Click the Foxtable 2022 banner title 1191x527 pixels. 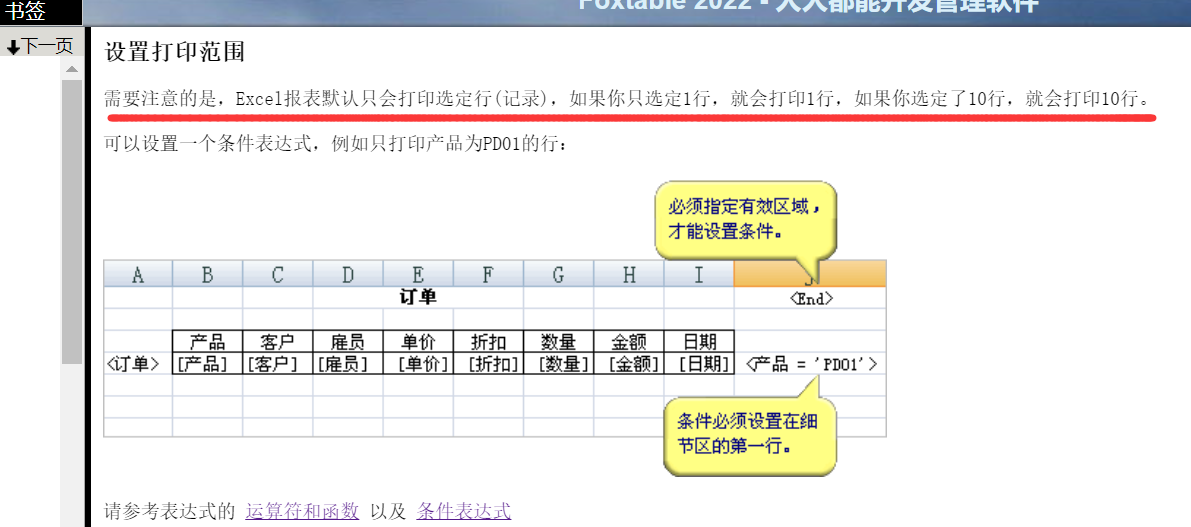[808, 6]
